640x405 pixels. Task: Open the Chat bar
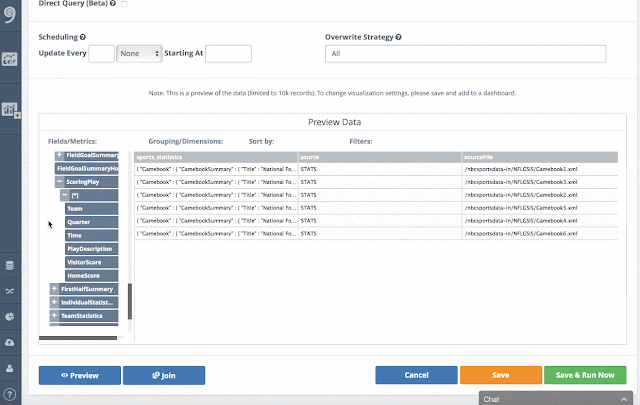(x=556, y=399)
